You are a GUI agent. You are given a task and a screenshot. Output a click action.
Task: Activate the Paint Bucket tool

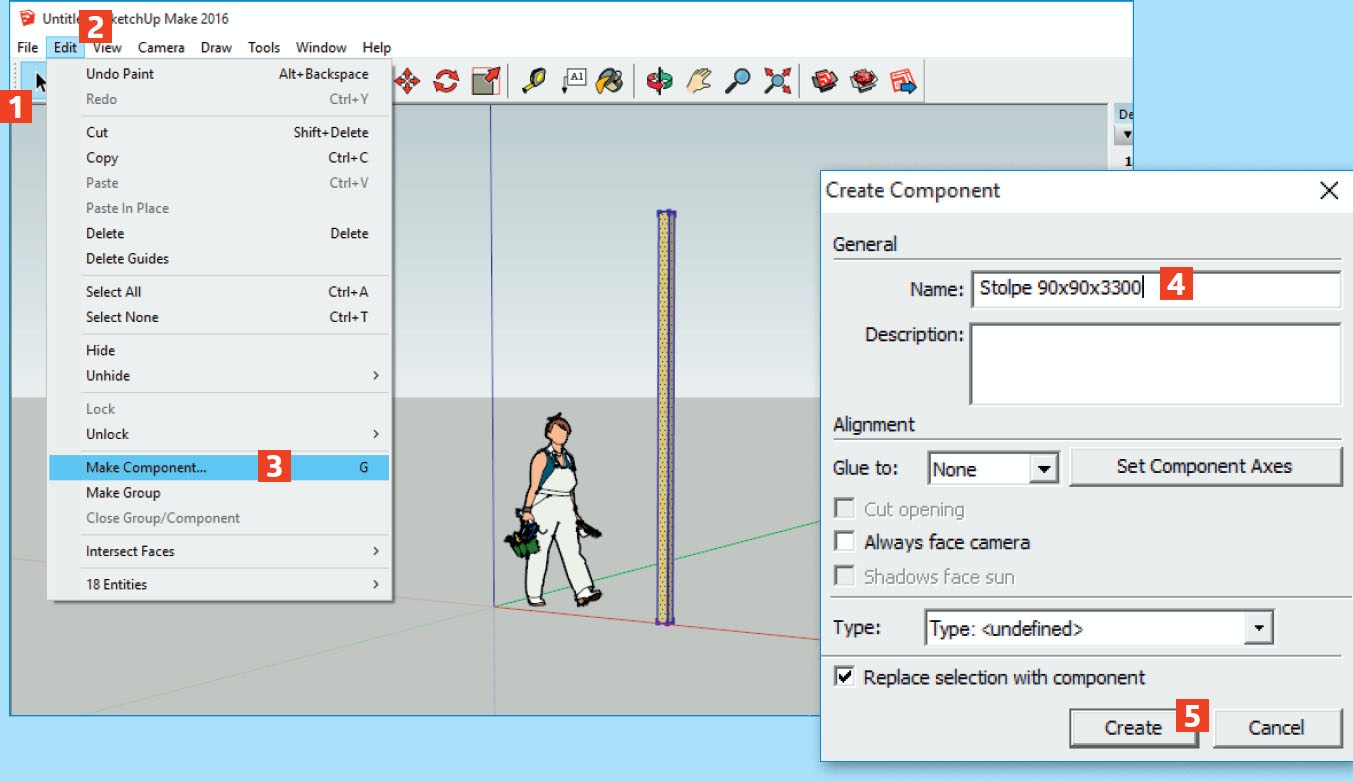pos(608,81)
